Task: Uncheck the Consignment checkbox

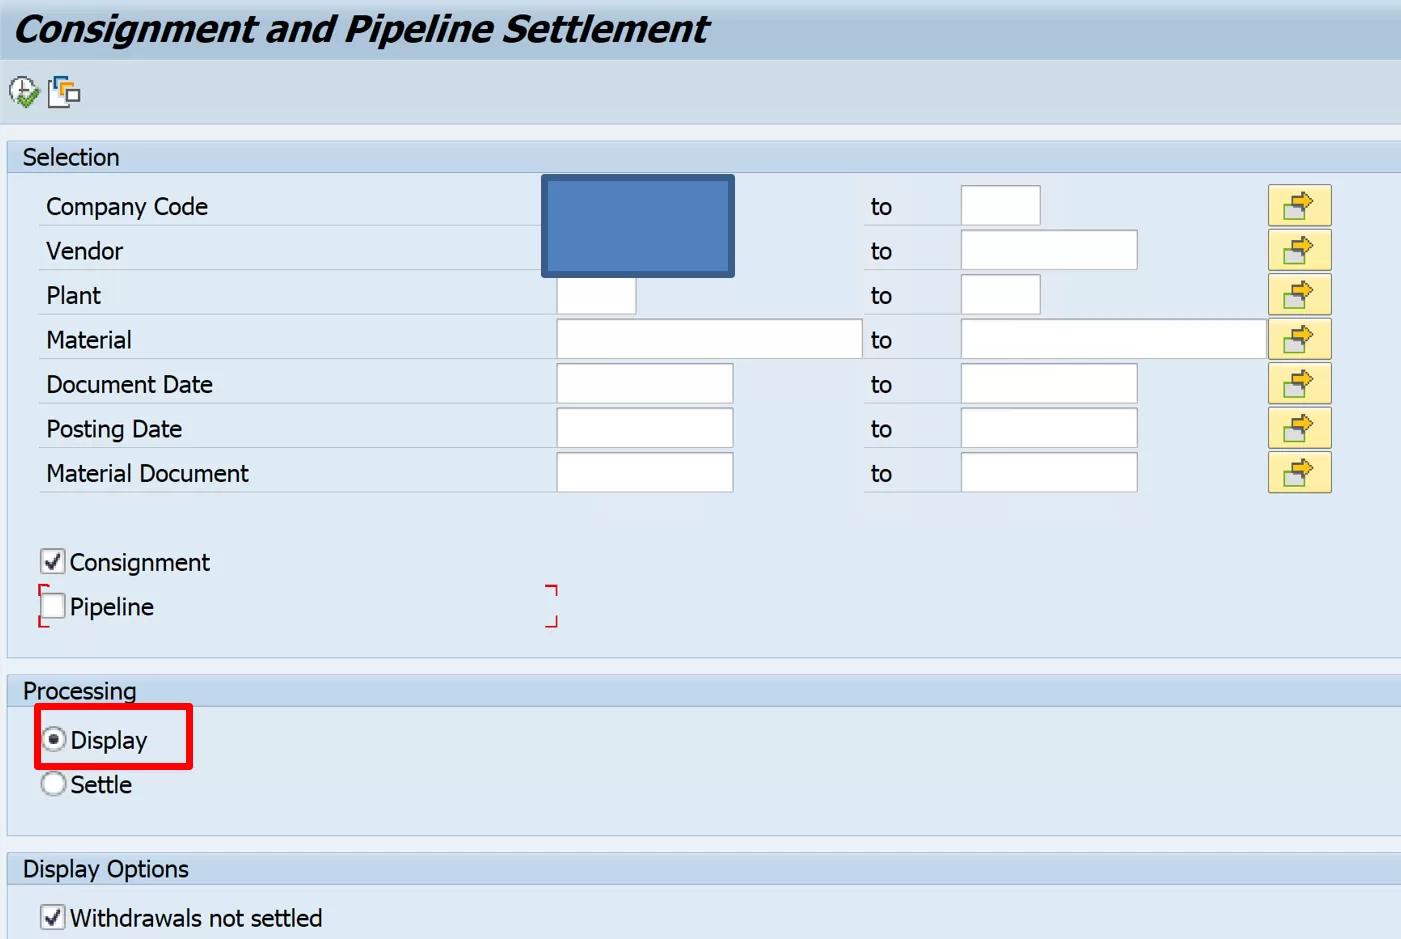Action: 53,562
